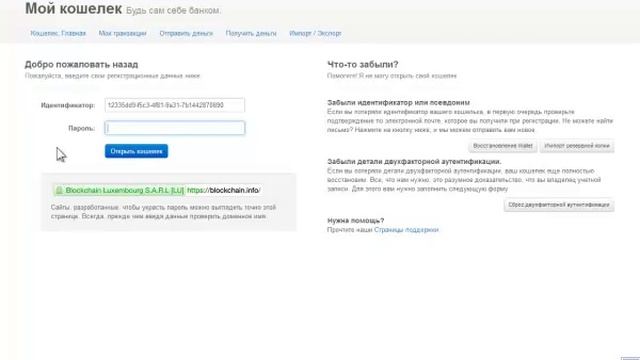
Task: Open the Страницы поддержки link
Action: pos(406,230)
